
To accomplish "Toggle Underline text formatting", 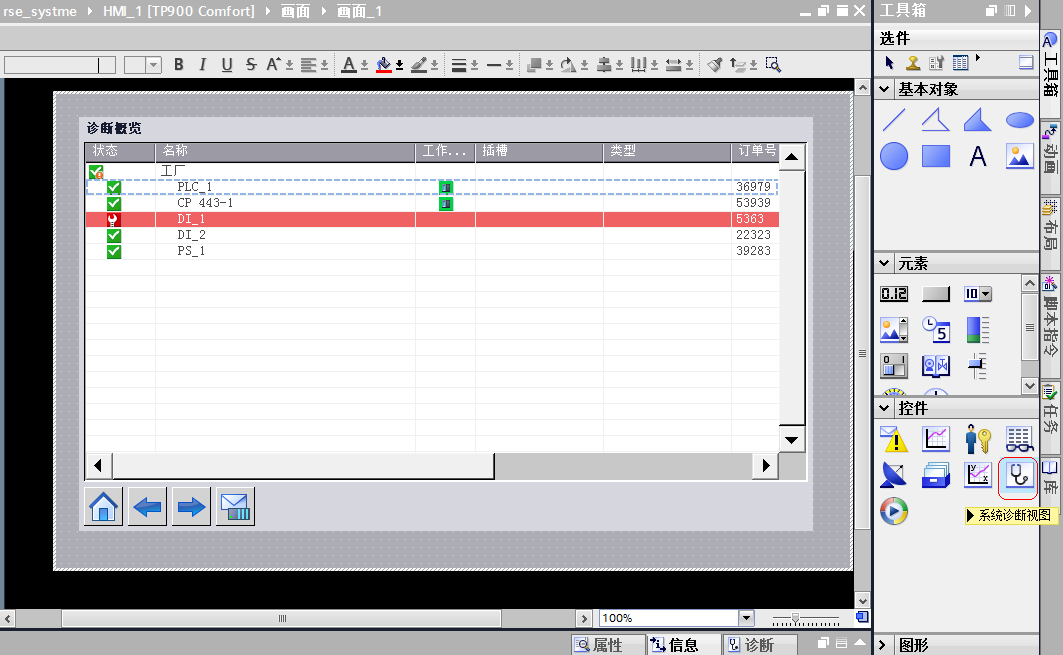I will [226, 64].
